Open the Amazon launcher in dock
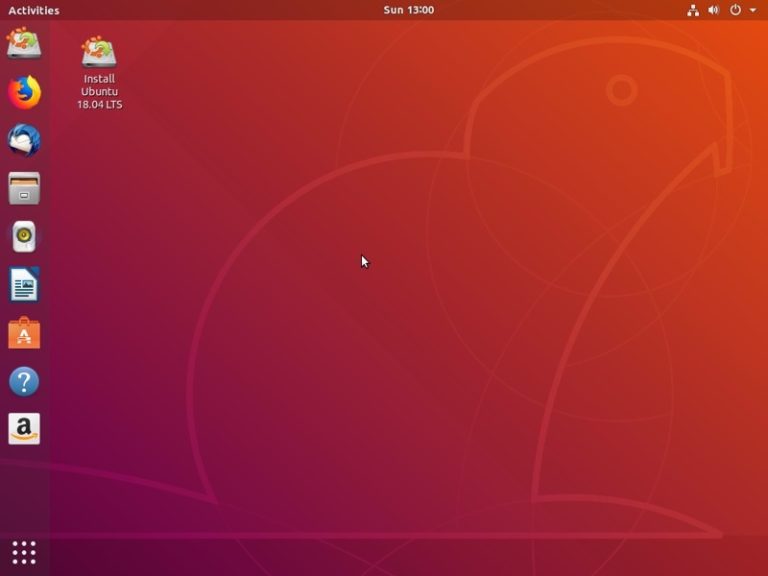Image resolution: width=768 pixels, height=576 pixels. 24,429
